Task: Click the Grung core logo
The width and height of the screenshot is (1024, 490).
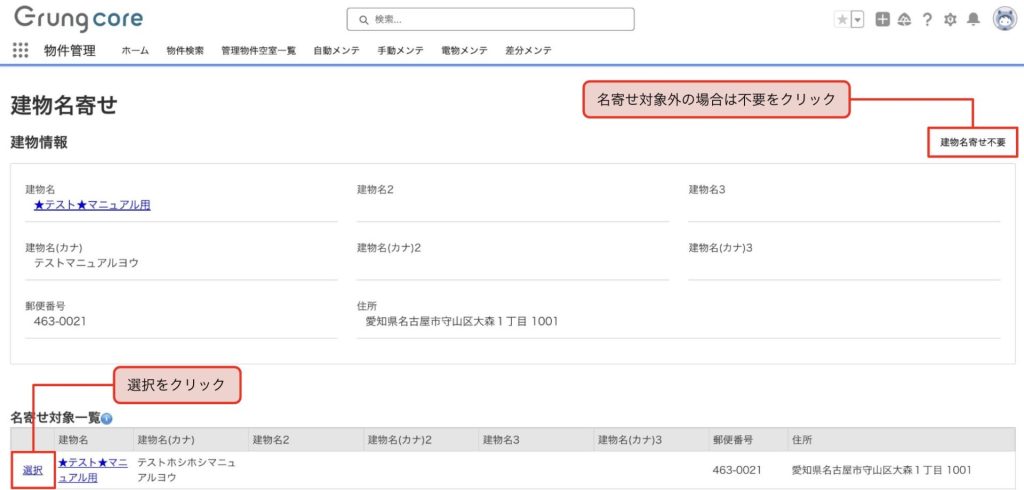Action: (78, 19)
